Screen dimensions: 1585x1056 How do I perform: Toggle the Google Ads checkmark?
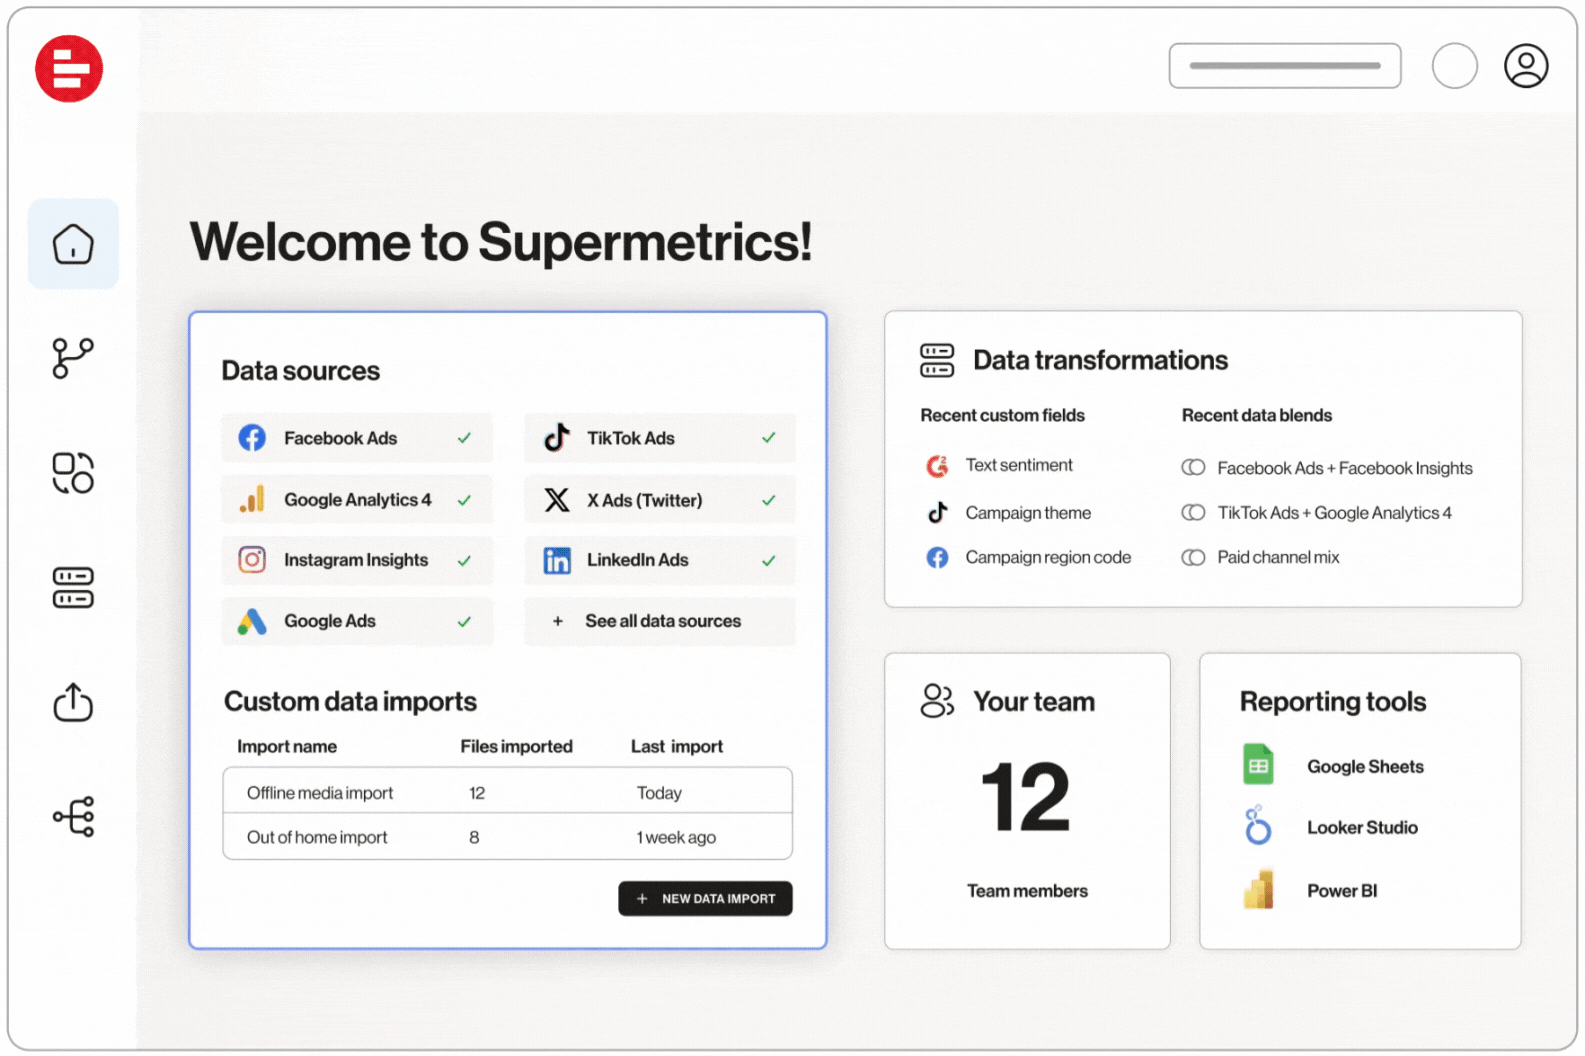coord(464,622)
